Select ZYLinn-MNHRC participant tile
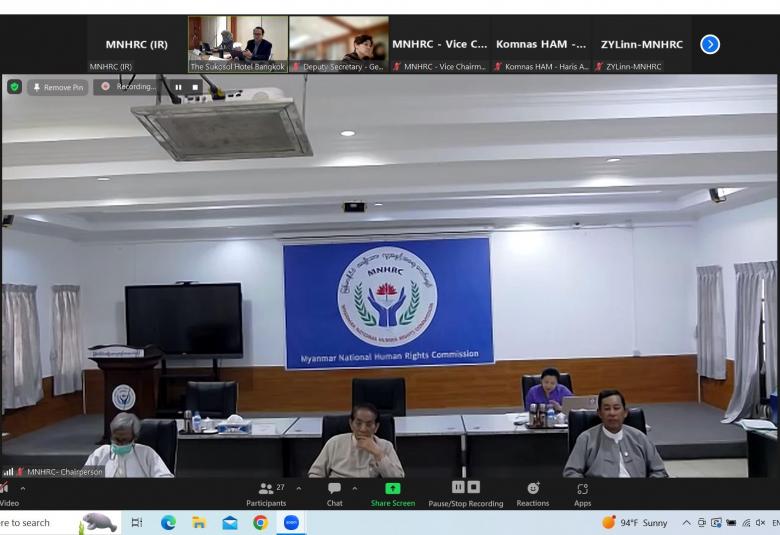The image size is (780, 535). [x=642, y=44]
